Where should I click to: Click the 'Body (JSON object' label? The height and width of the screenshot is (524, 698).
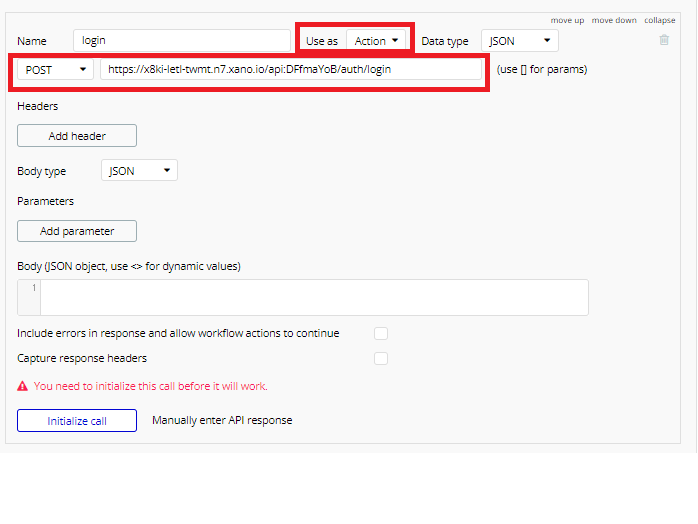129,266
